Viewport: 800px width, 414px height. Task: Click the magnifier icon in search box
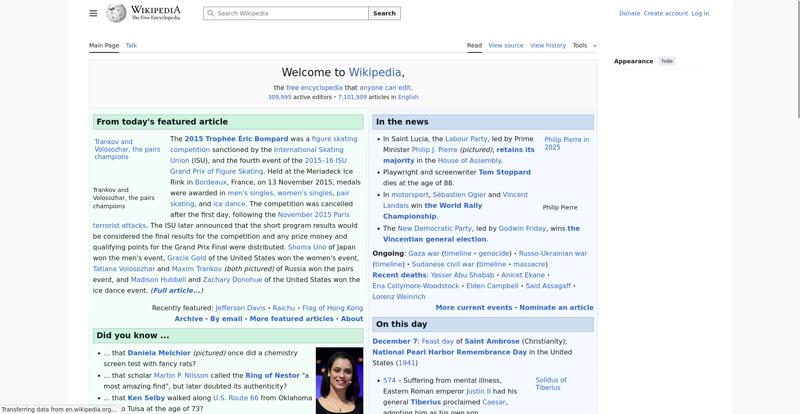click(x=210, y=14)
